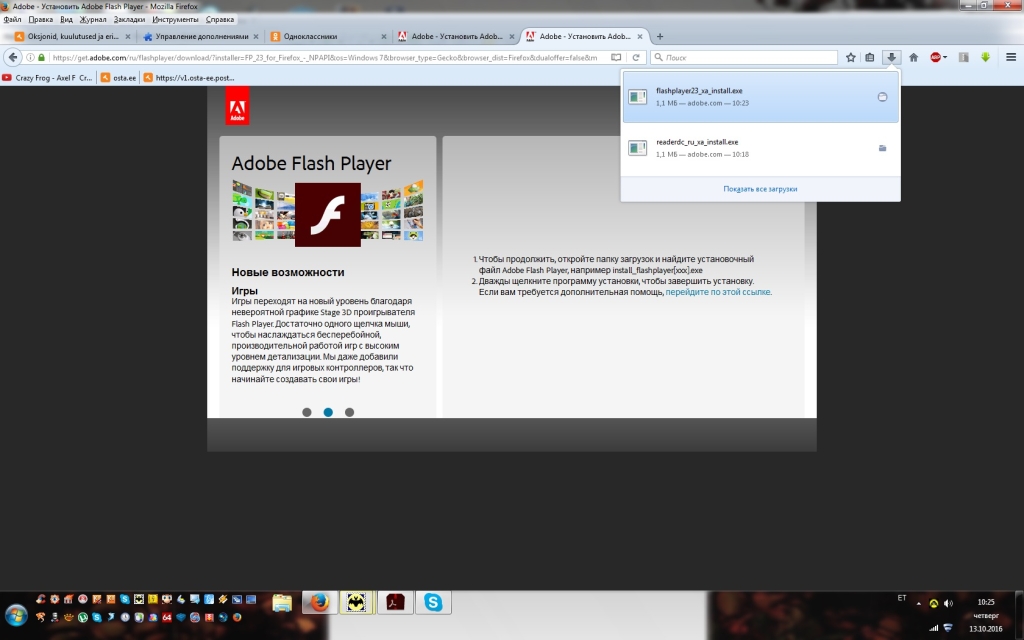Open The Bat! from the taskbar
Viewport: 1024px width, 640px height.
point(357,602)
